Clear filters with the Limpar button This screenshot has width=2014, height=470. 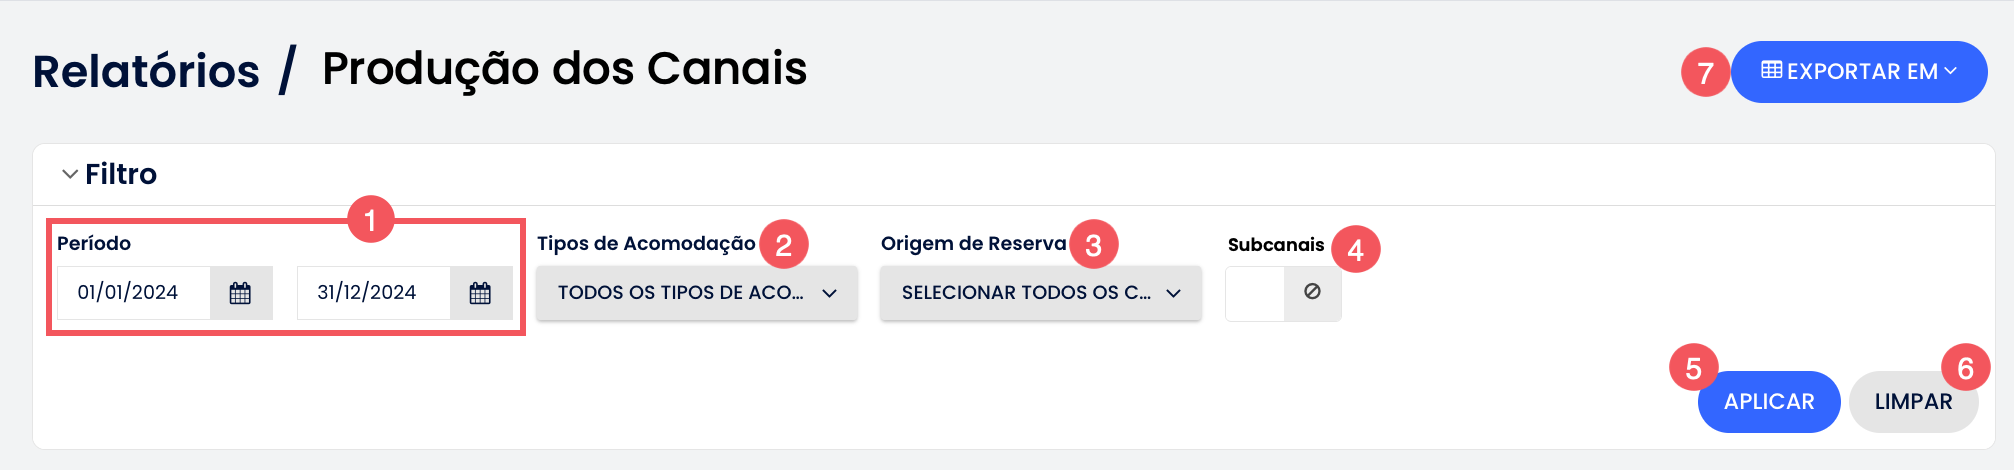(1912, 402)
